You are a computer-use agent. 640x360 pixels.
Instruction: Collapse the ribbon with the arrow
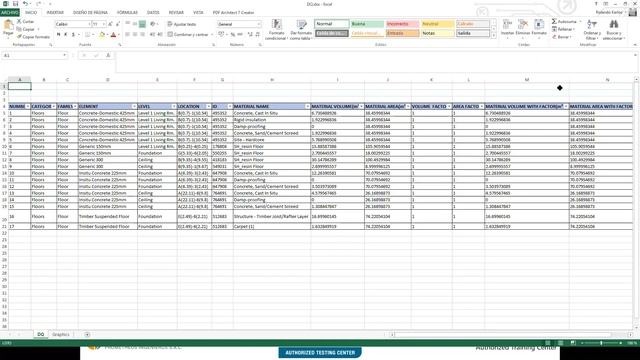click(635, 44)
